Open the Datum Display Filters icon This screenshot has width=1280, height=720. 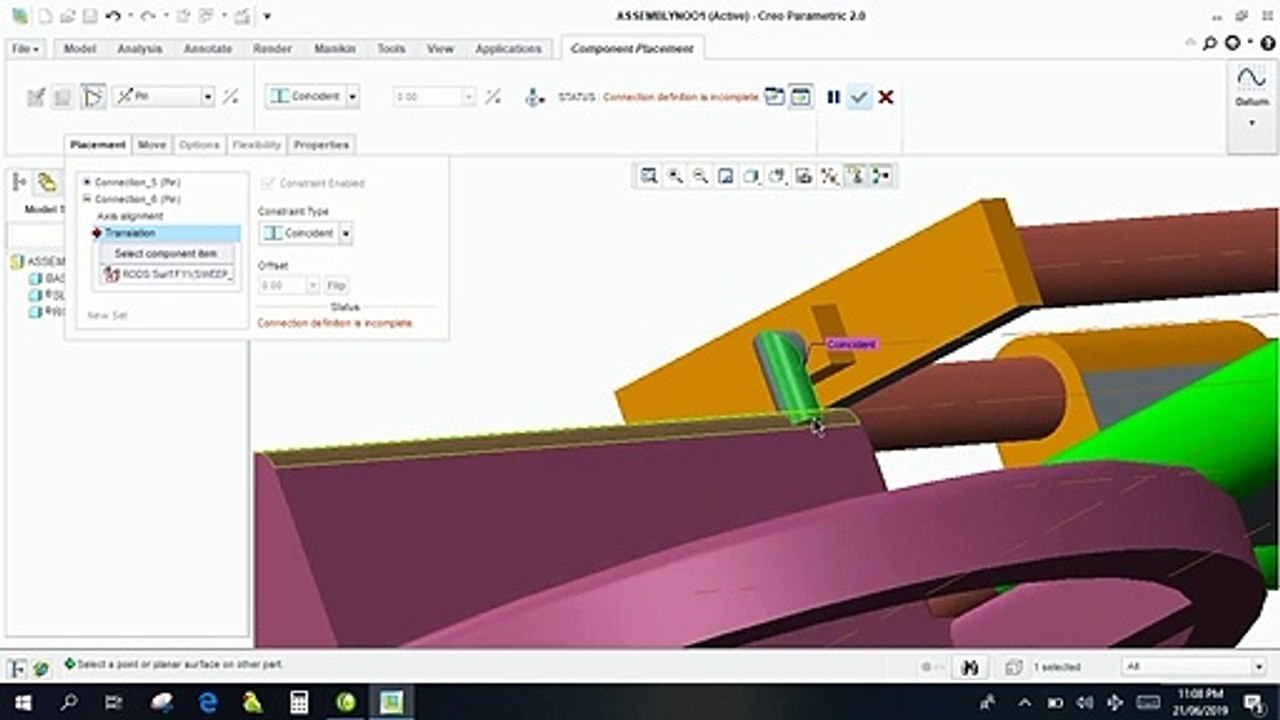coord(829,176)
